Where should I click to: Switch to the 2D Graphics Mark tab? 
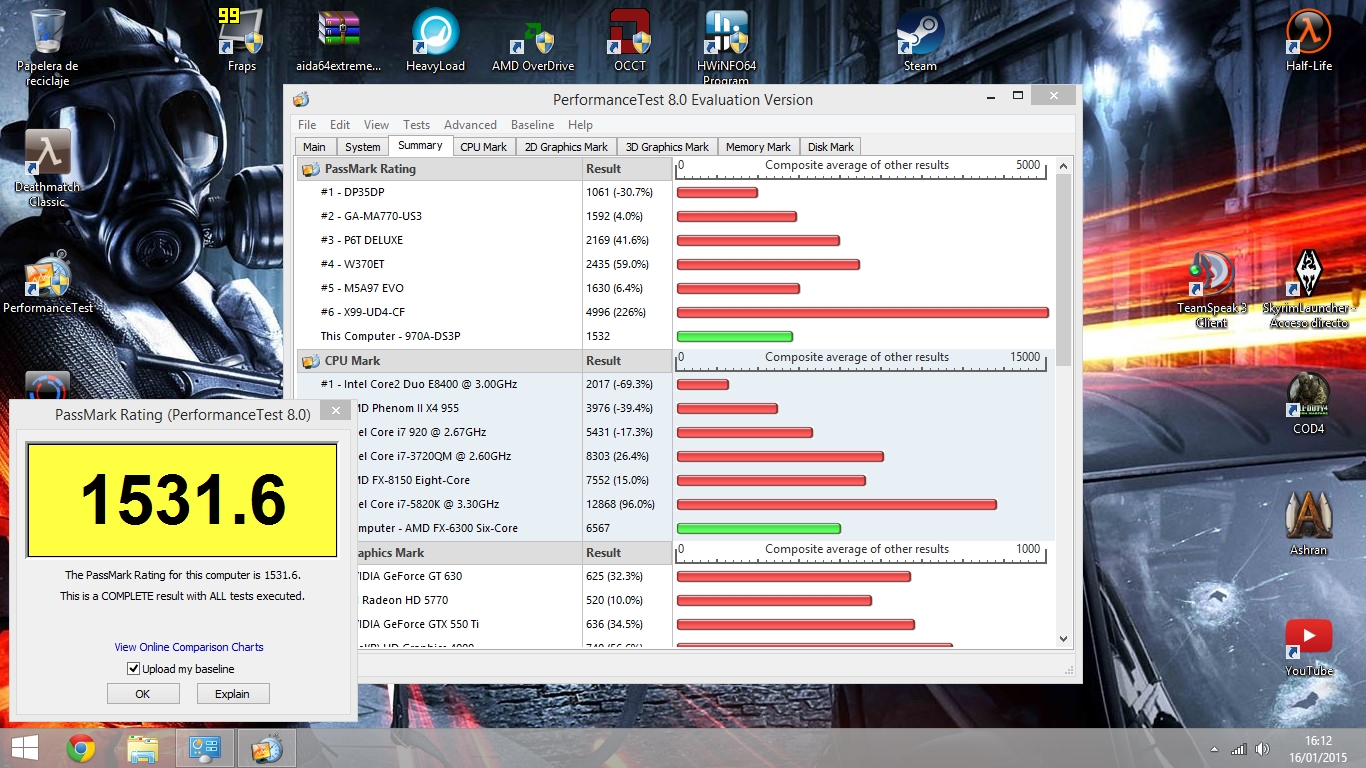click(566, 147)
